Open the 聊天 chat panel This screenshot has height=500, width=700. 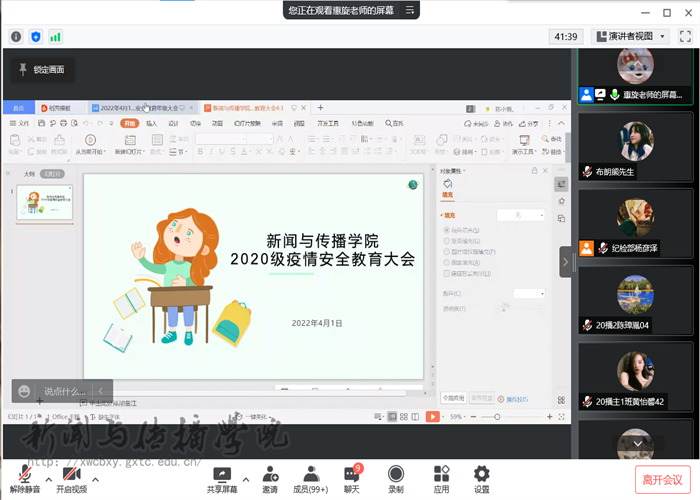(x=352, y=479)
